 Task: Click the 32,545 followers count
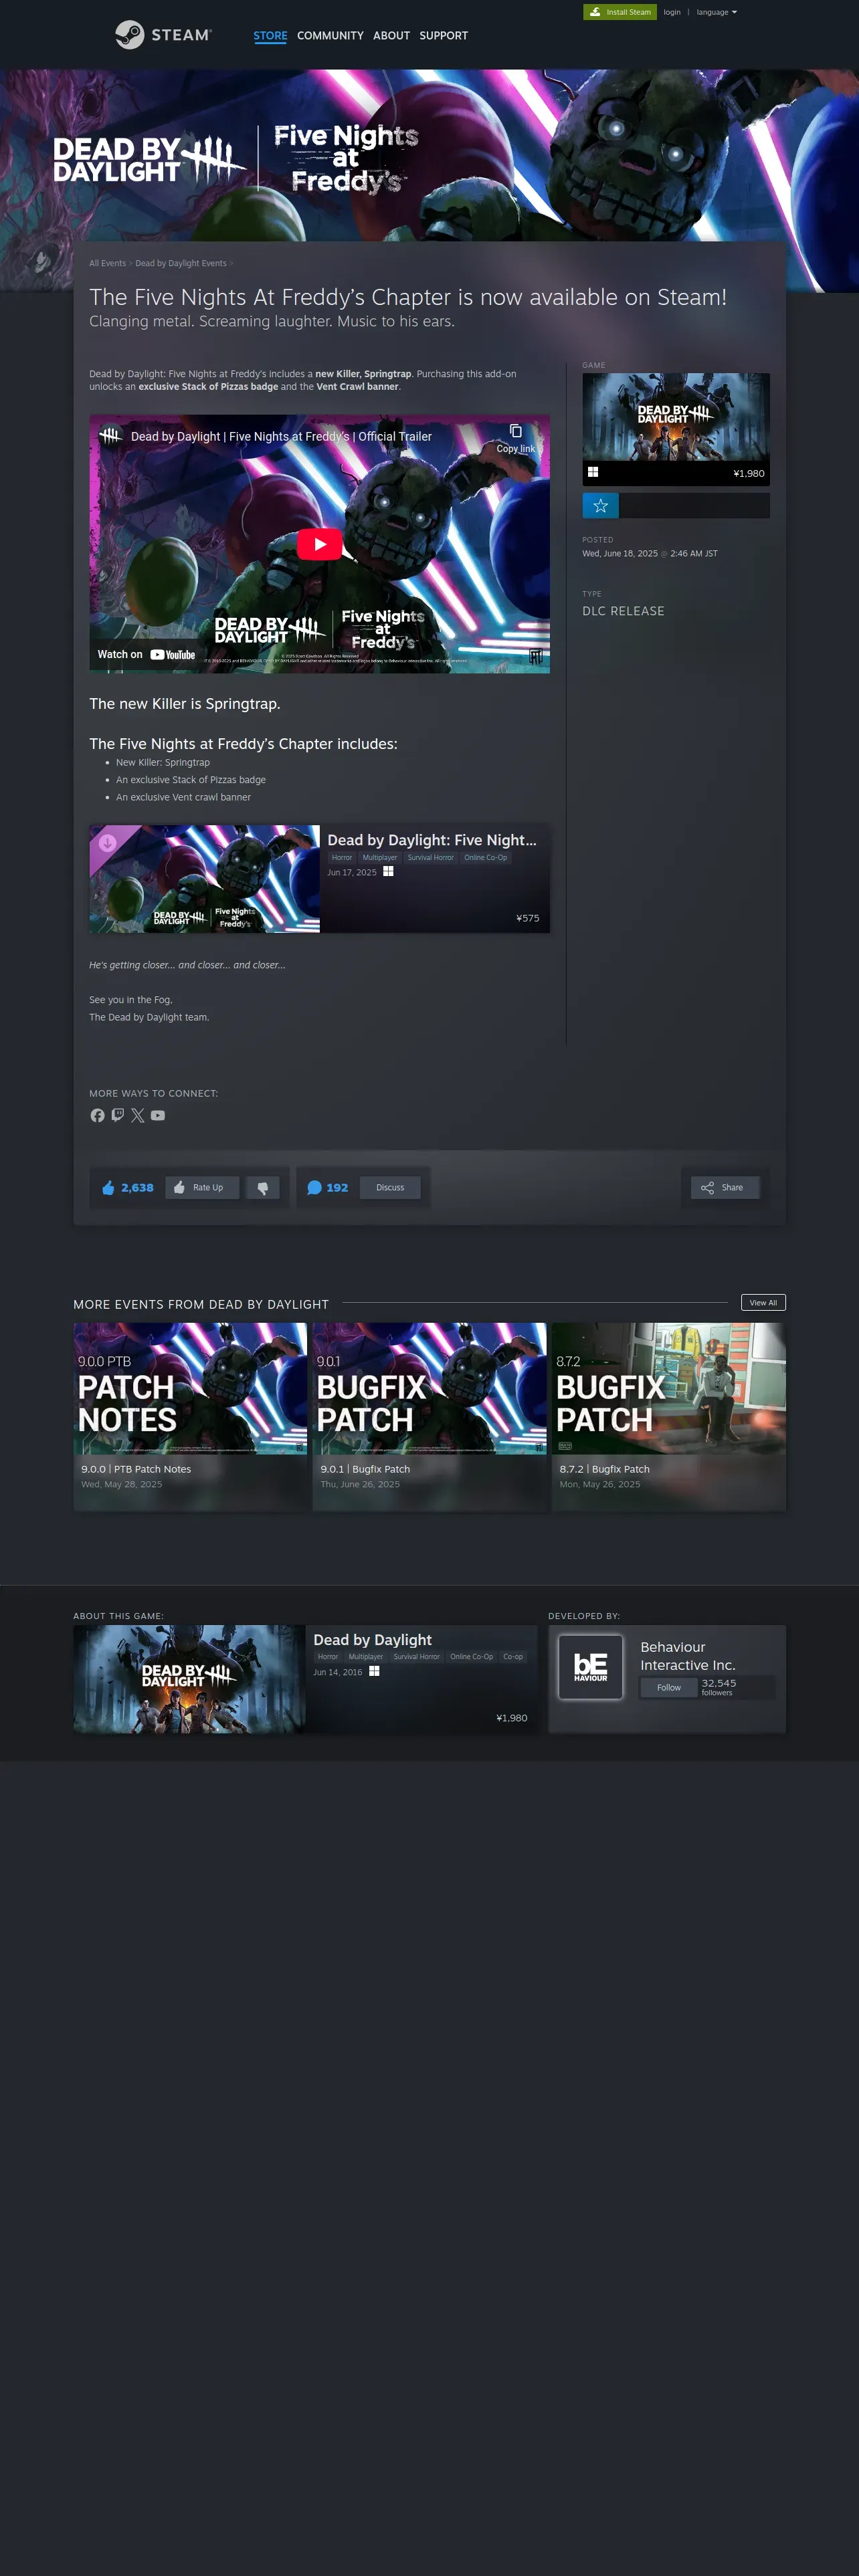[x=719, y=1687]
